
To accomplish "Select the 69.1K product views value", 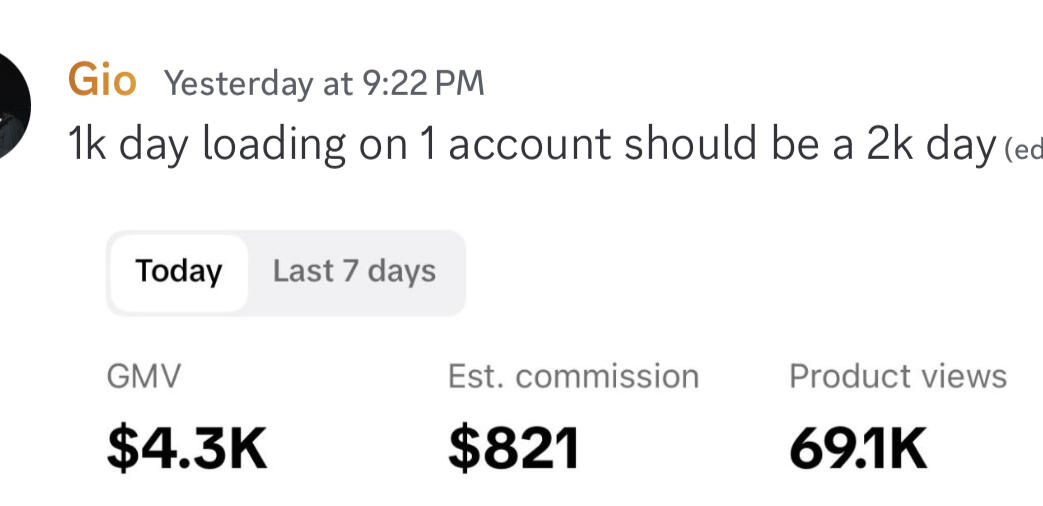I will [x=858, y=448].
